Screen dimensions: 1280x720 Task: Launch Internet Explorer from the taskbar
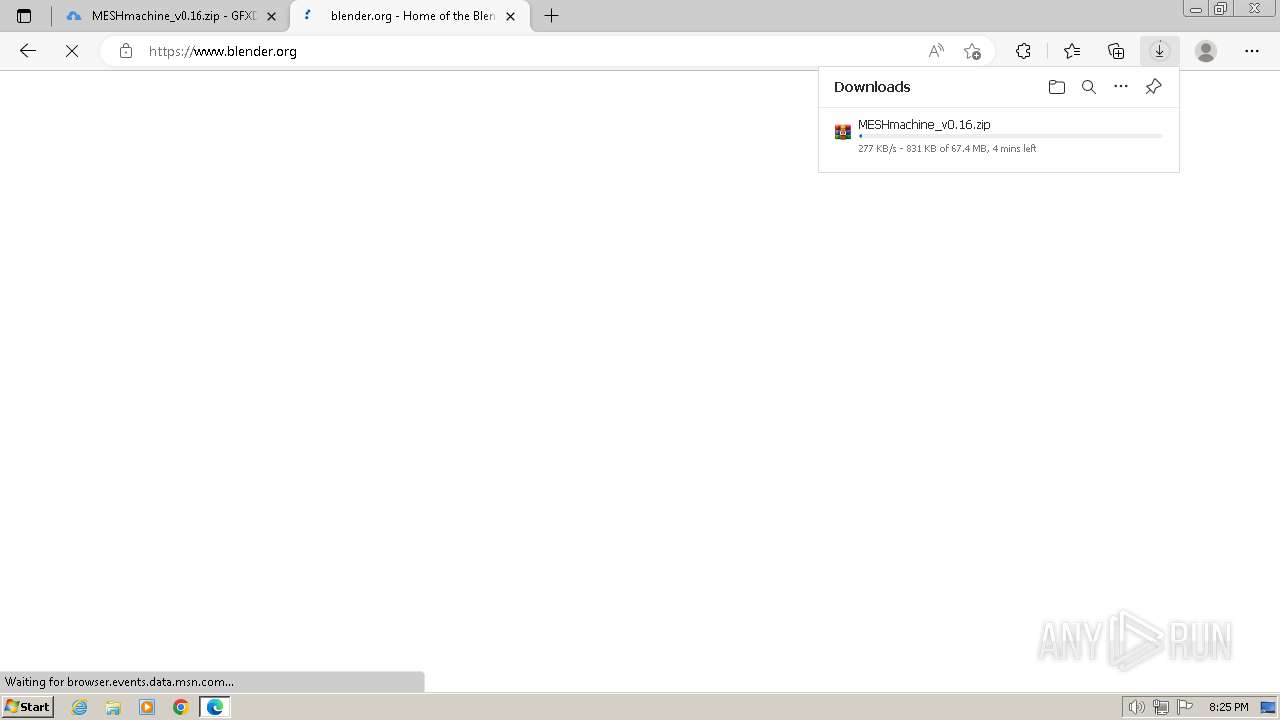(x=80, y=707)
